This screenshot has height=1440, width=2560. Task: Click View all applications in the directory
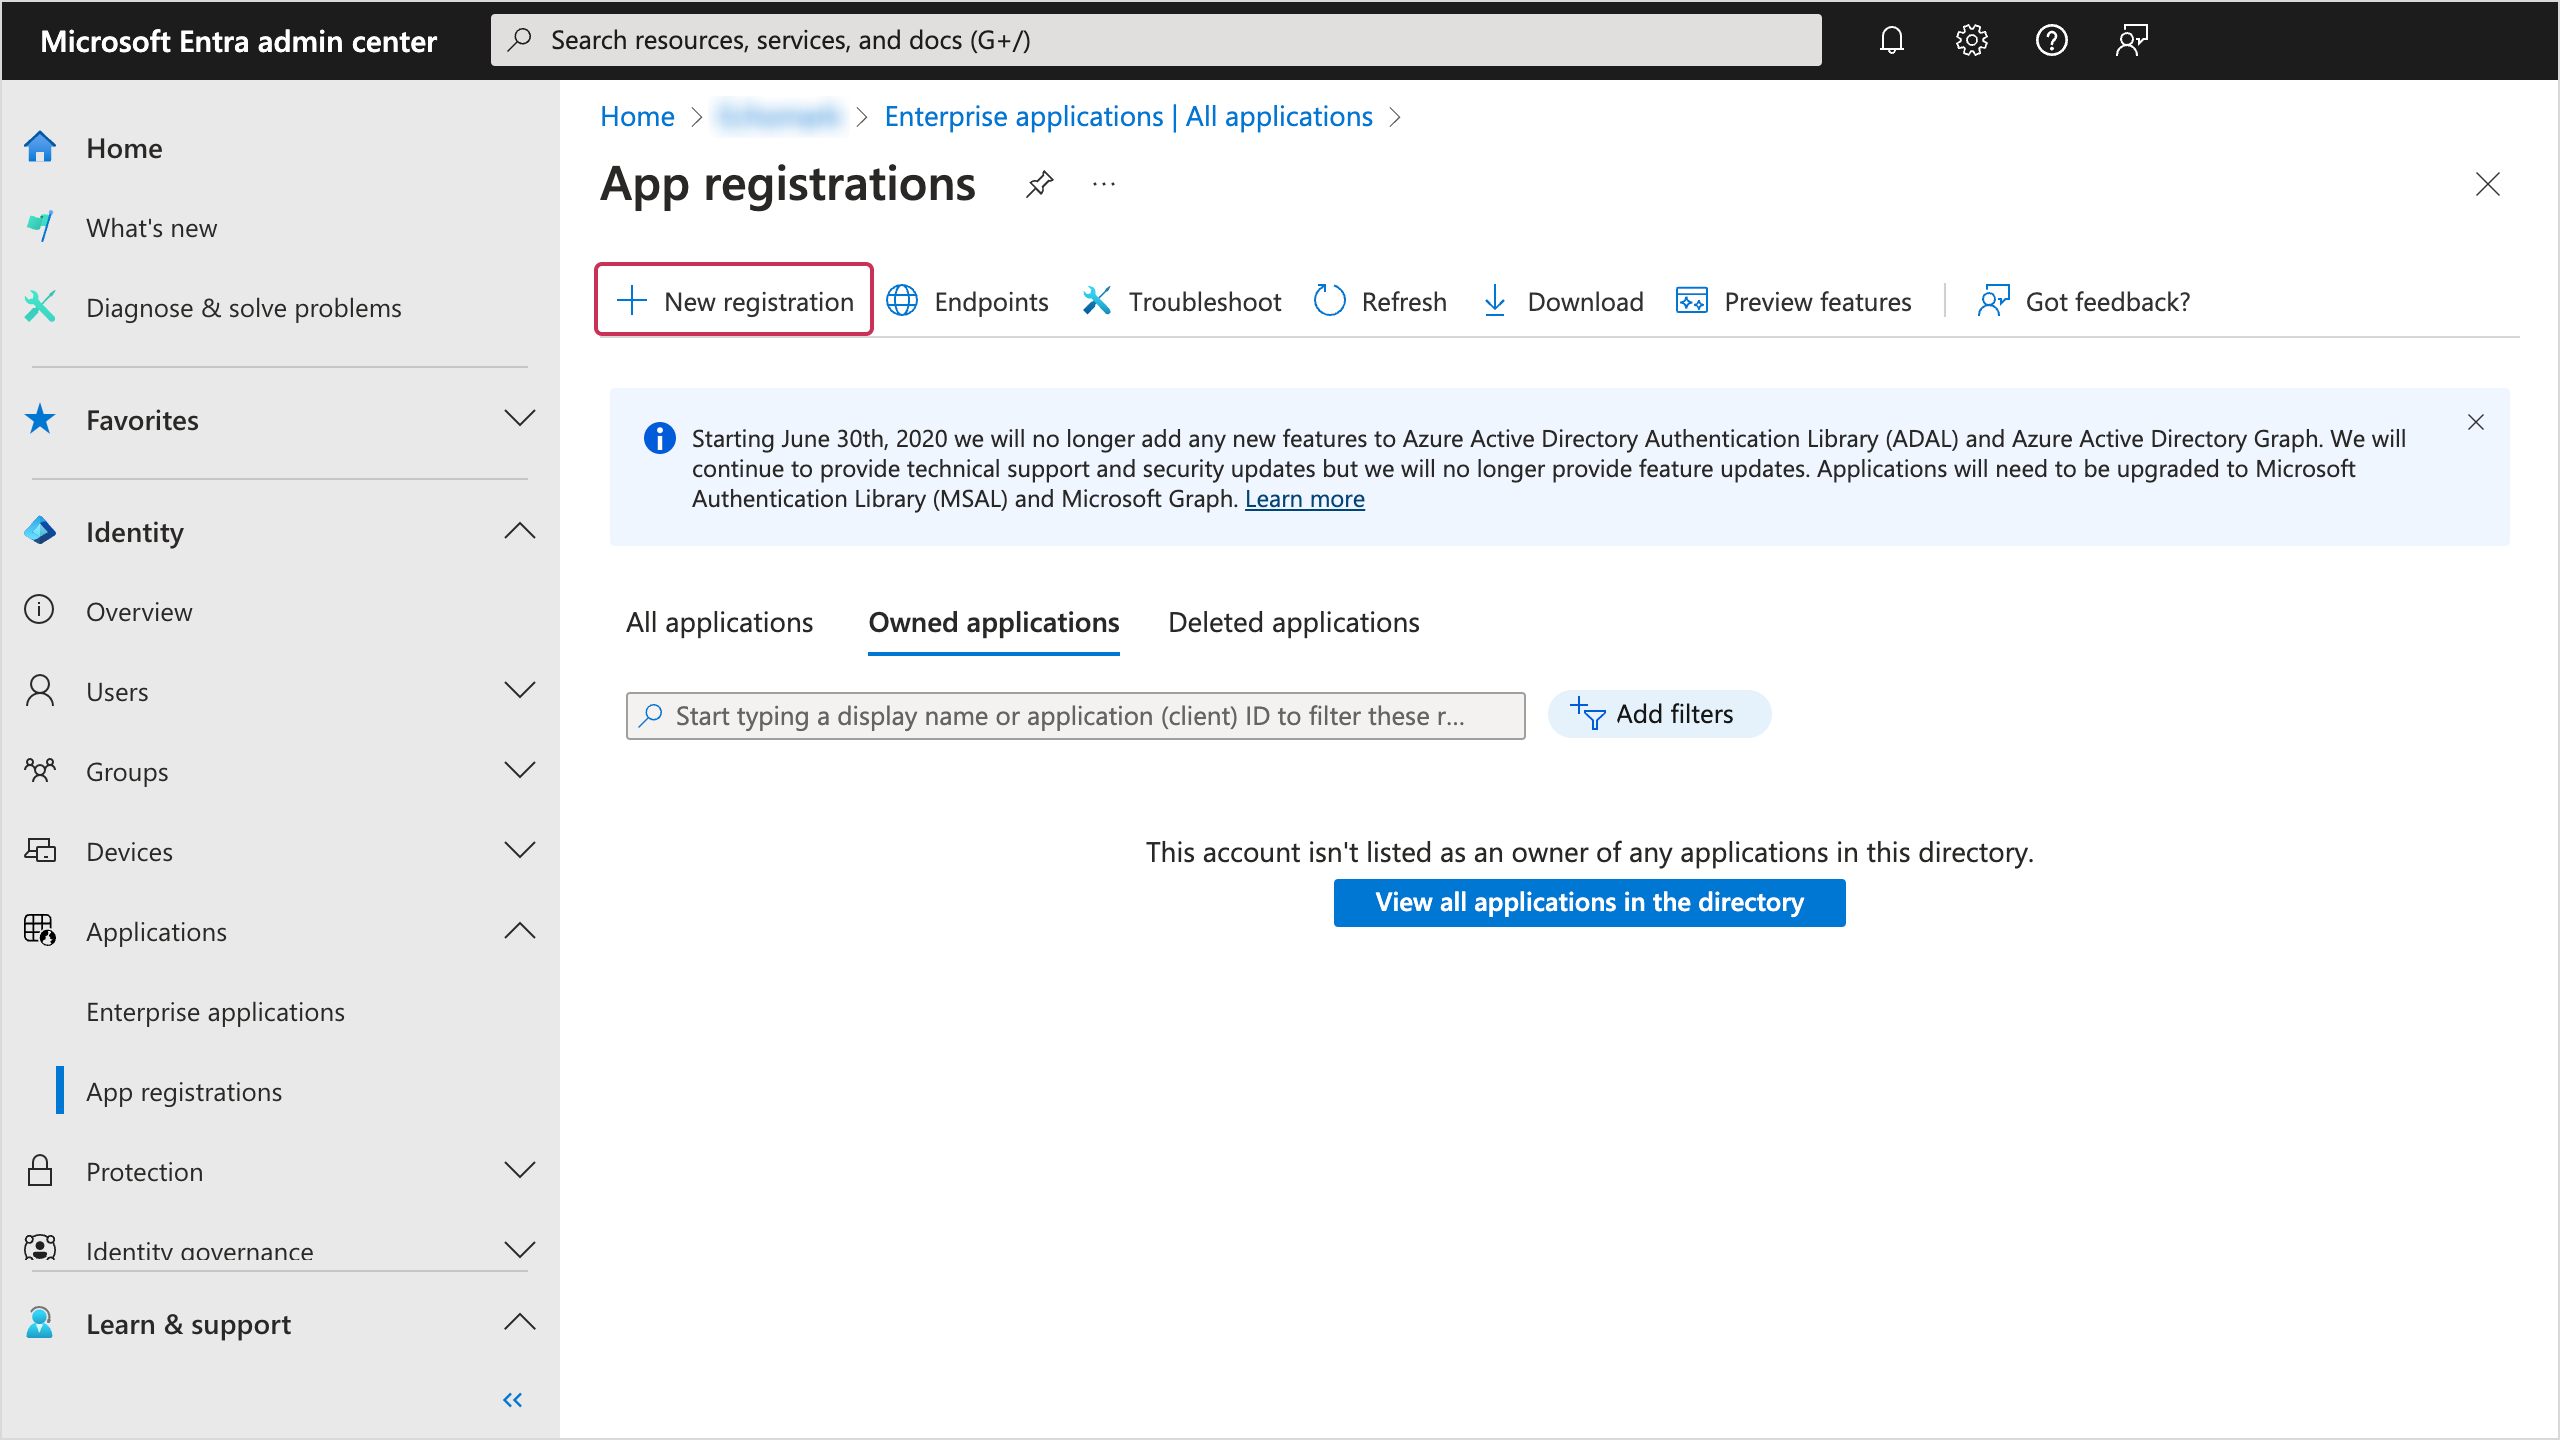pyautogui.click(x=1589, y=902)
